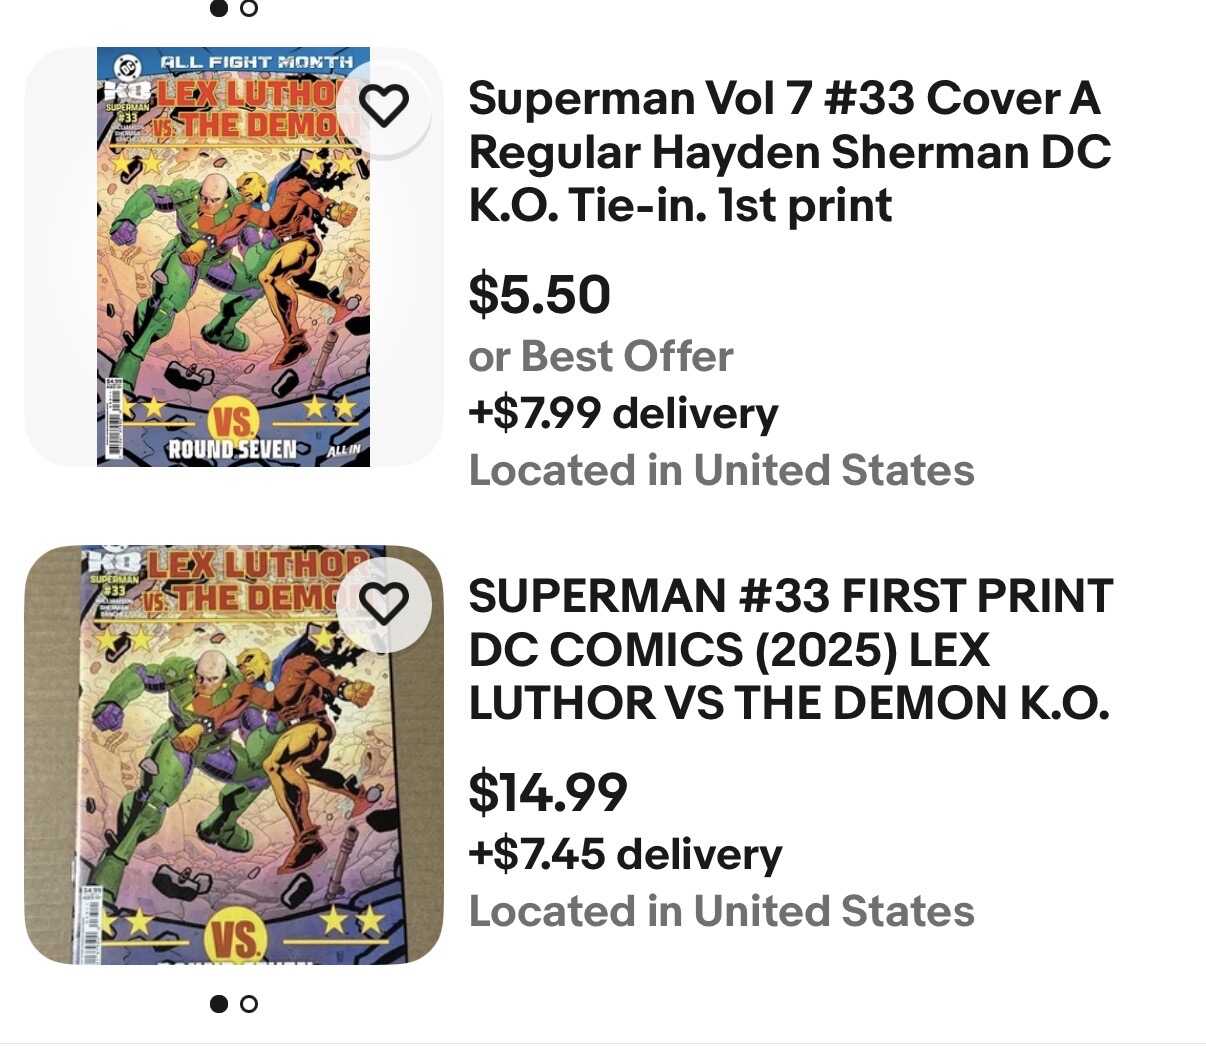Open the SUPERMAN #33 FIRST PRINT listing title
1206x1046 pixels.
[x=789, y=649]
